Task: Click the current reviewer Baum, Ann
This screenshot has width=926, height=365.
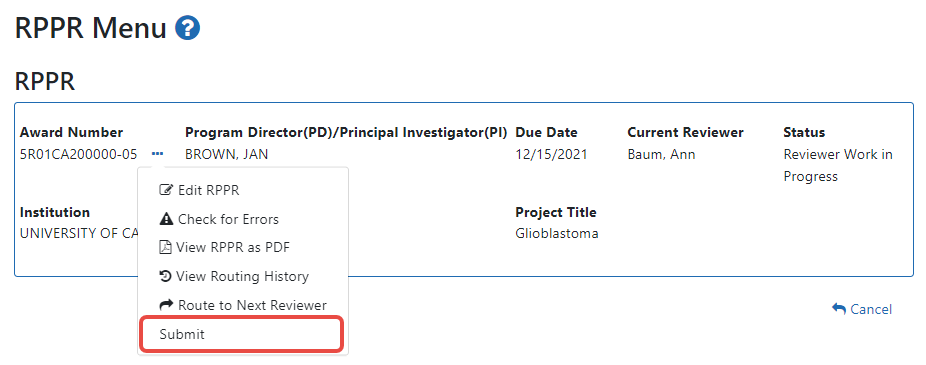Action: coord(661,155)
